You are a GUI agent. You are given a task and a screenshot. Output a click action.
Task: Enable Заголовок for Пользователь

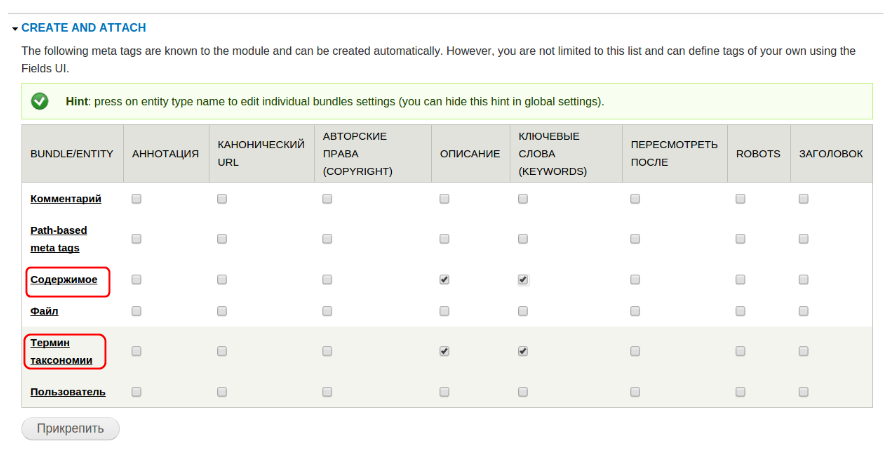tap(803, 391)
